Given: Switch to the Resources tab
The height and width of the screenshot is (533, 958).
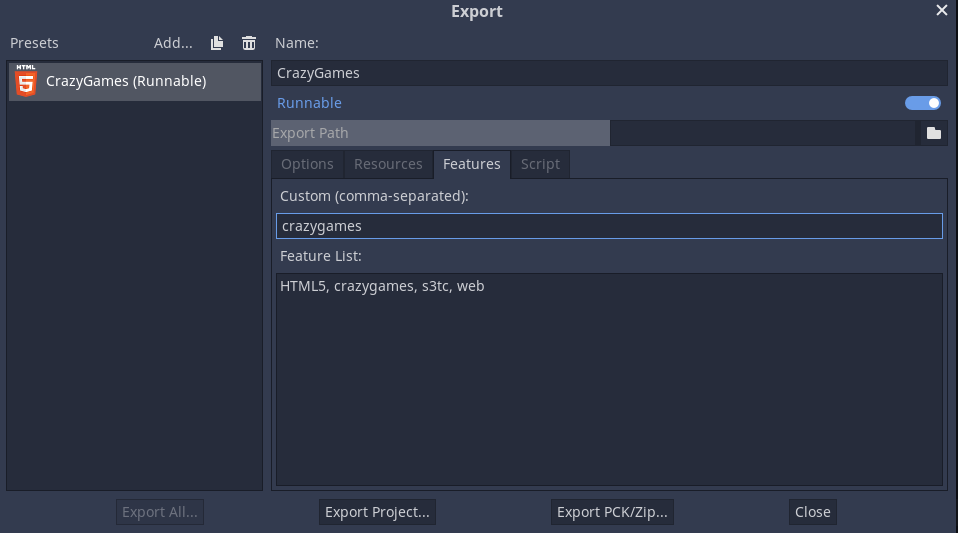Looking at the screenshot, I should [388, 164].
